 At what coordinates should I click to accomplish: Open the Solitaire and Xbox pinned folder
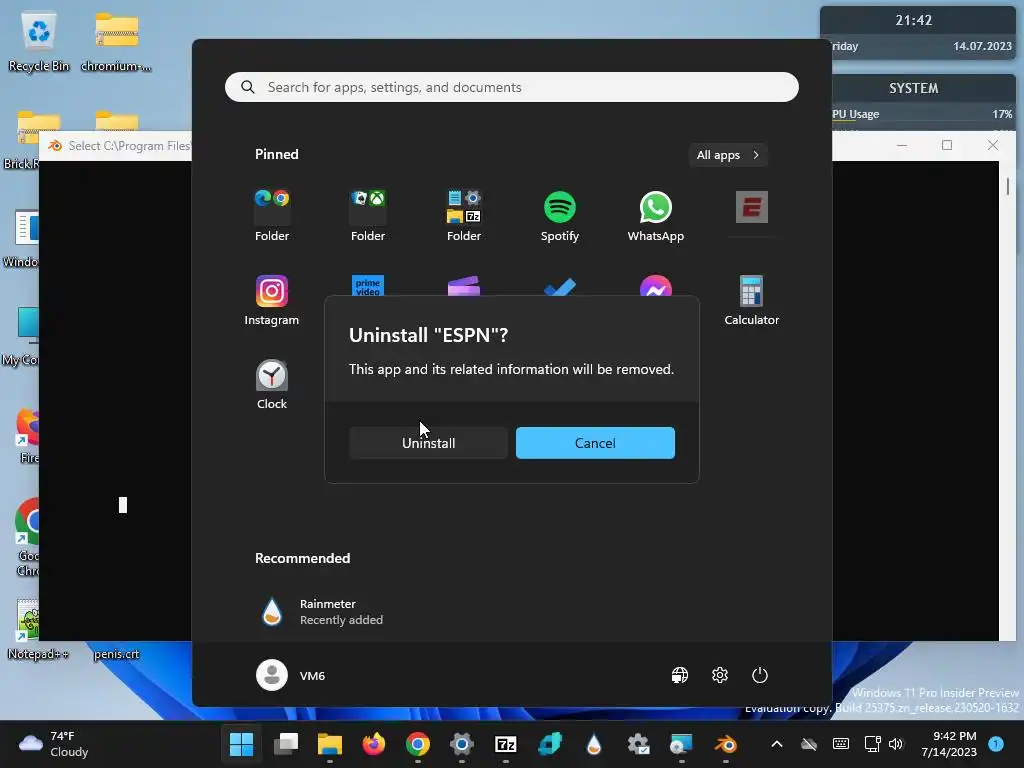point(368,216)
